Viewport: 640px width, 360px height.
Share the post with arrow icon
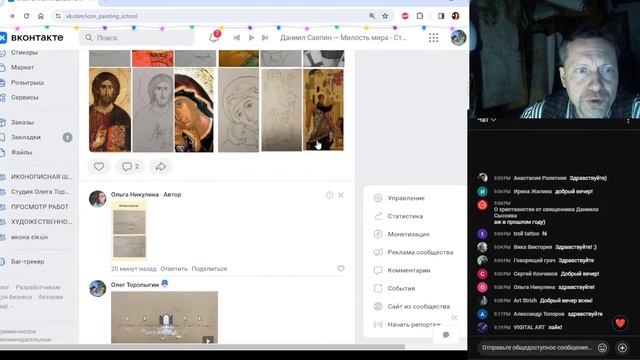[x=160, y=167]
